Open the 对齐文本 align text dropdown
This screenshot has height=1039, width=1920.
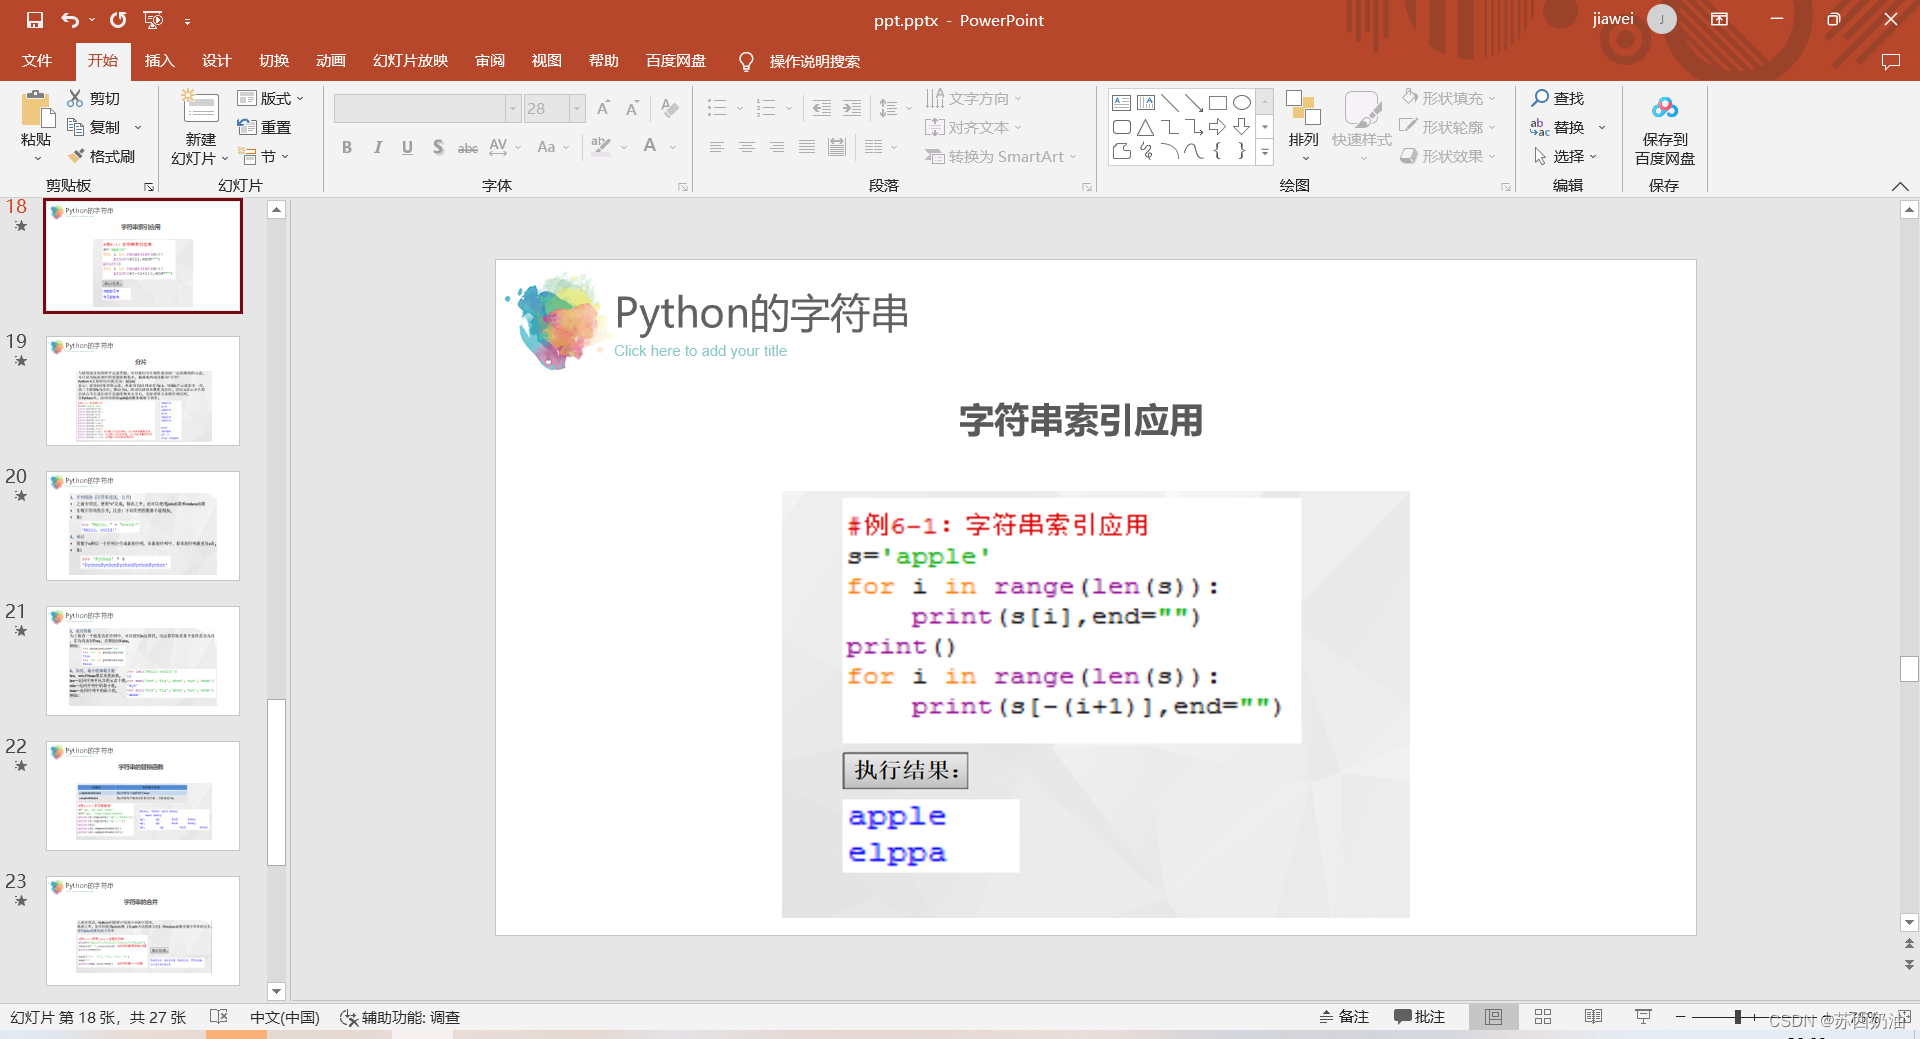974,127
